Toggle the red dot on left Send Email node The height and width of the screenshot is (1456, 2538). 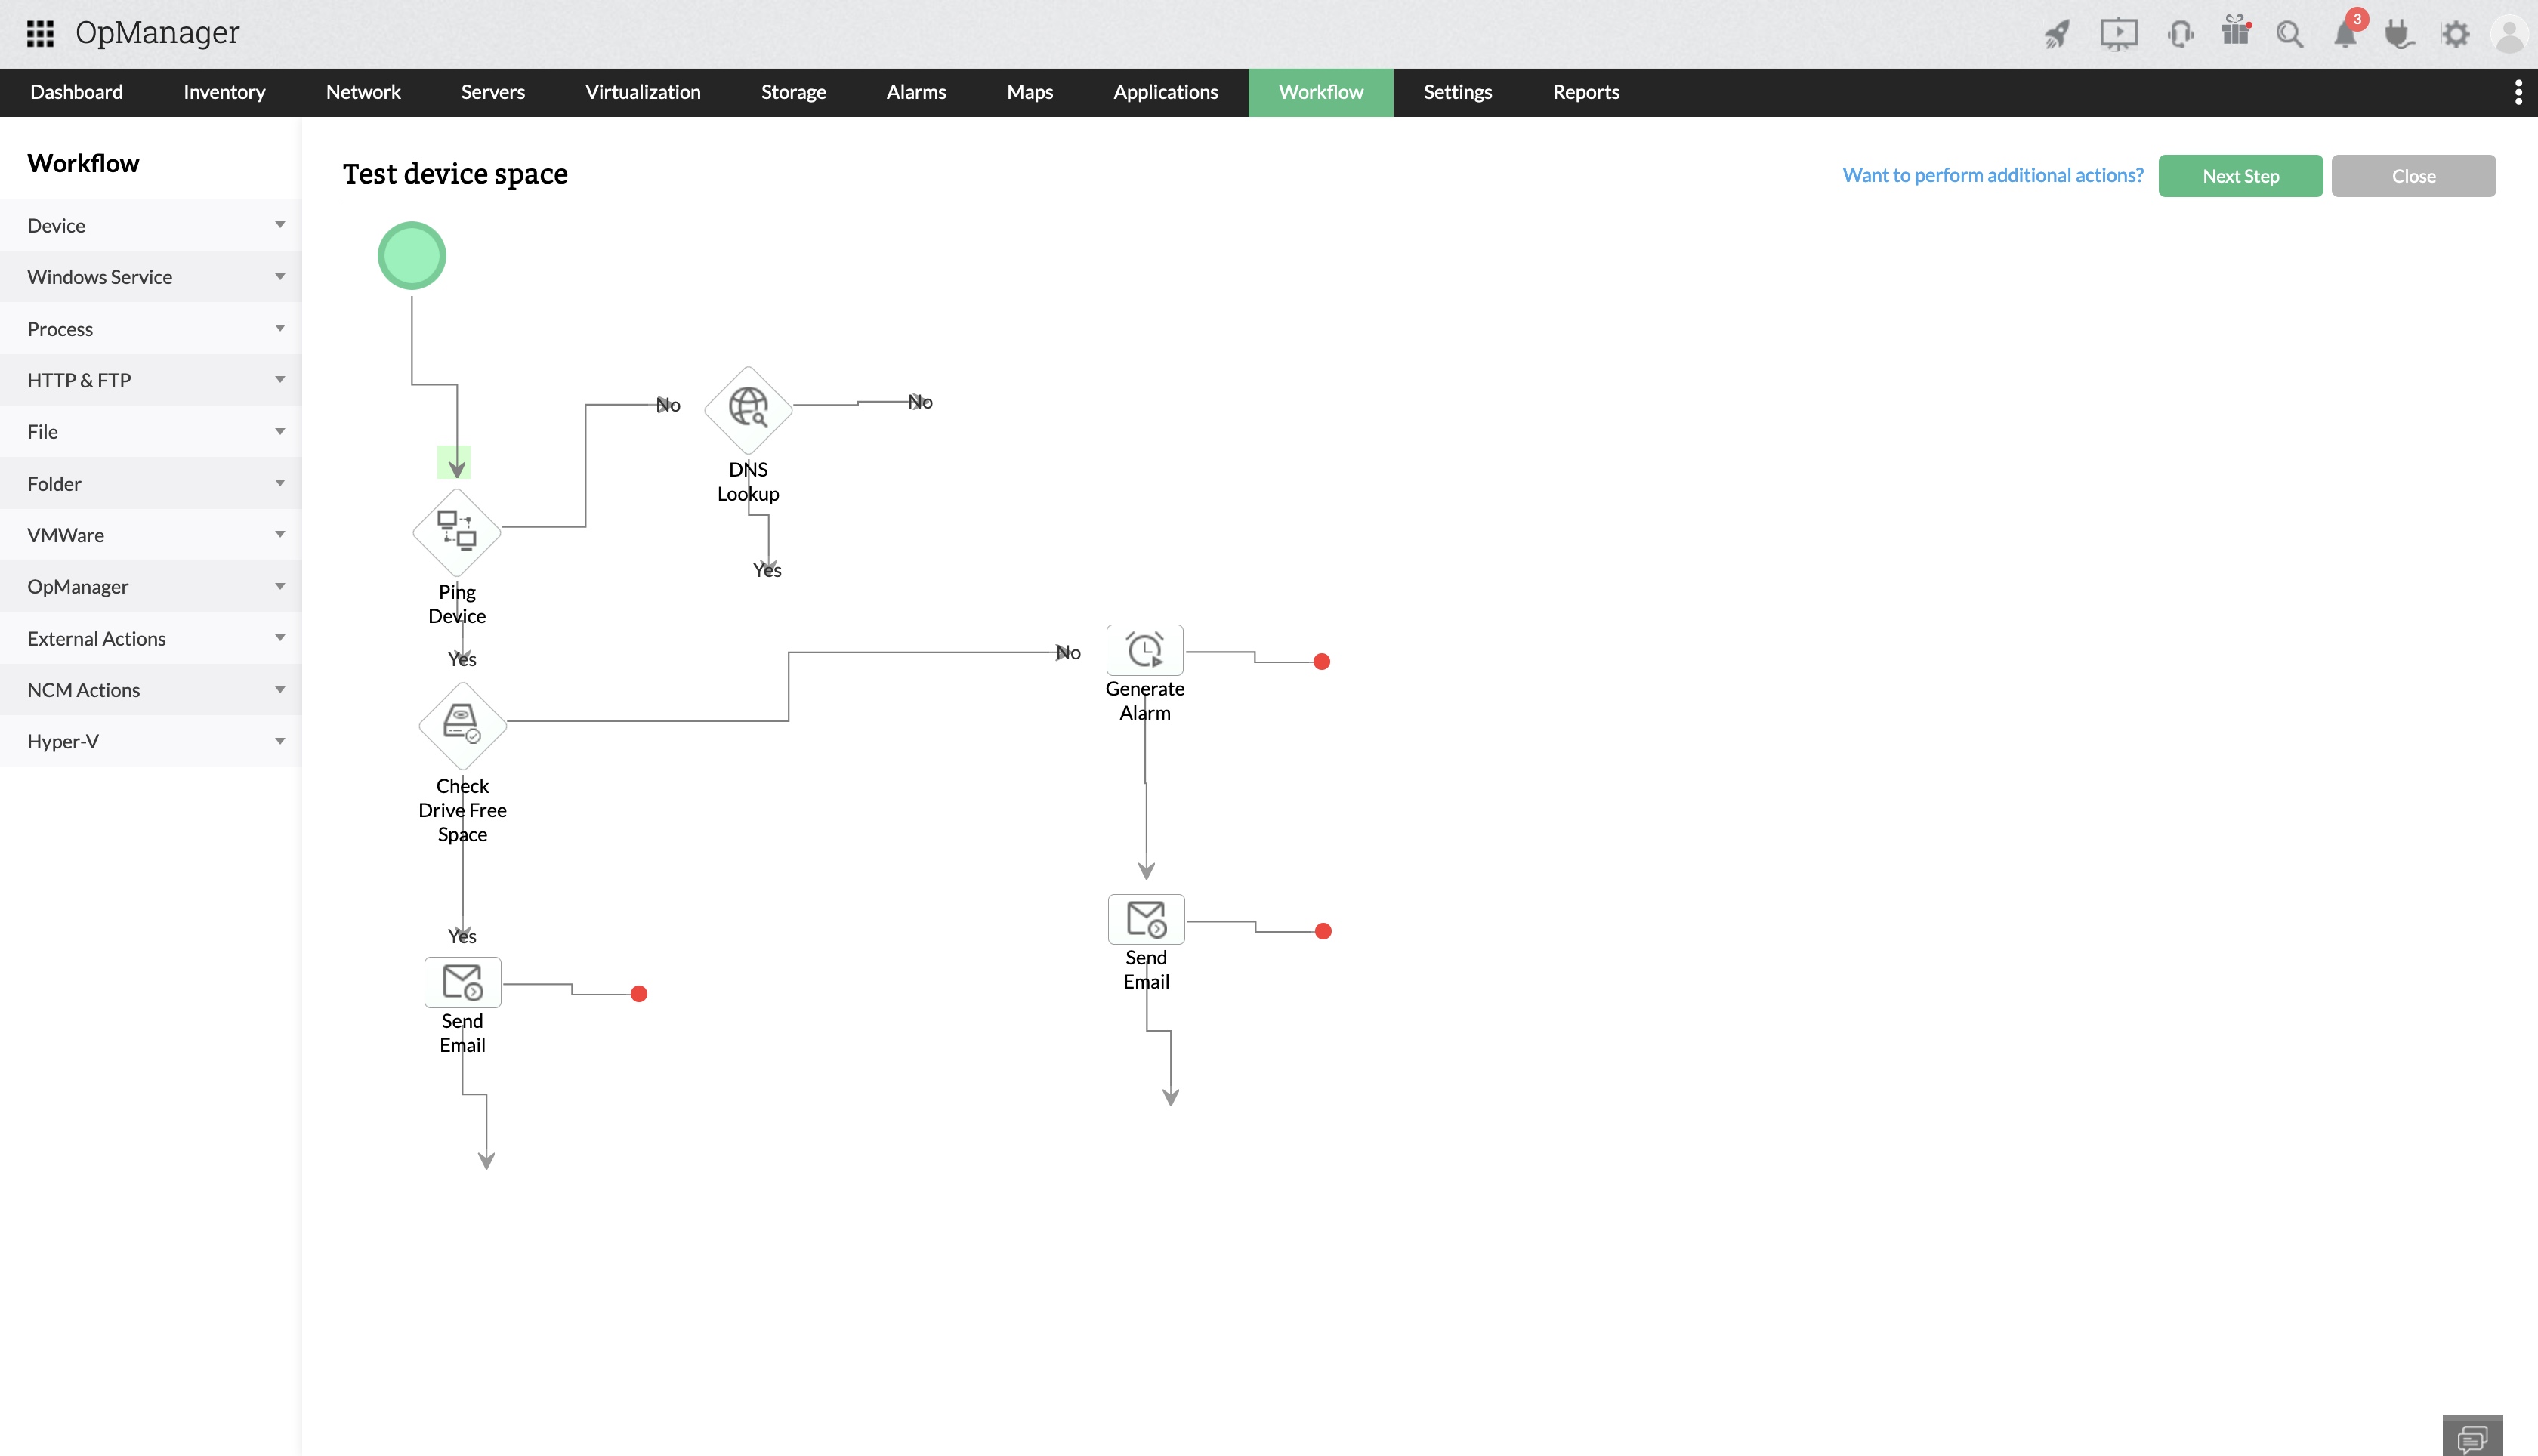[638, 992]
